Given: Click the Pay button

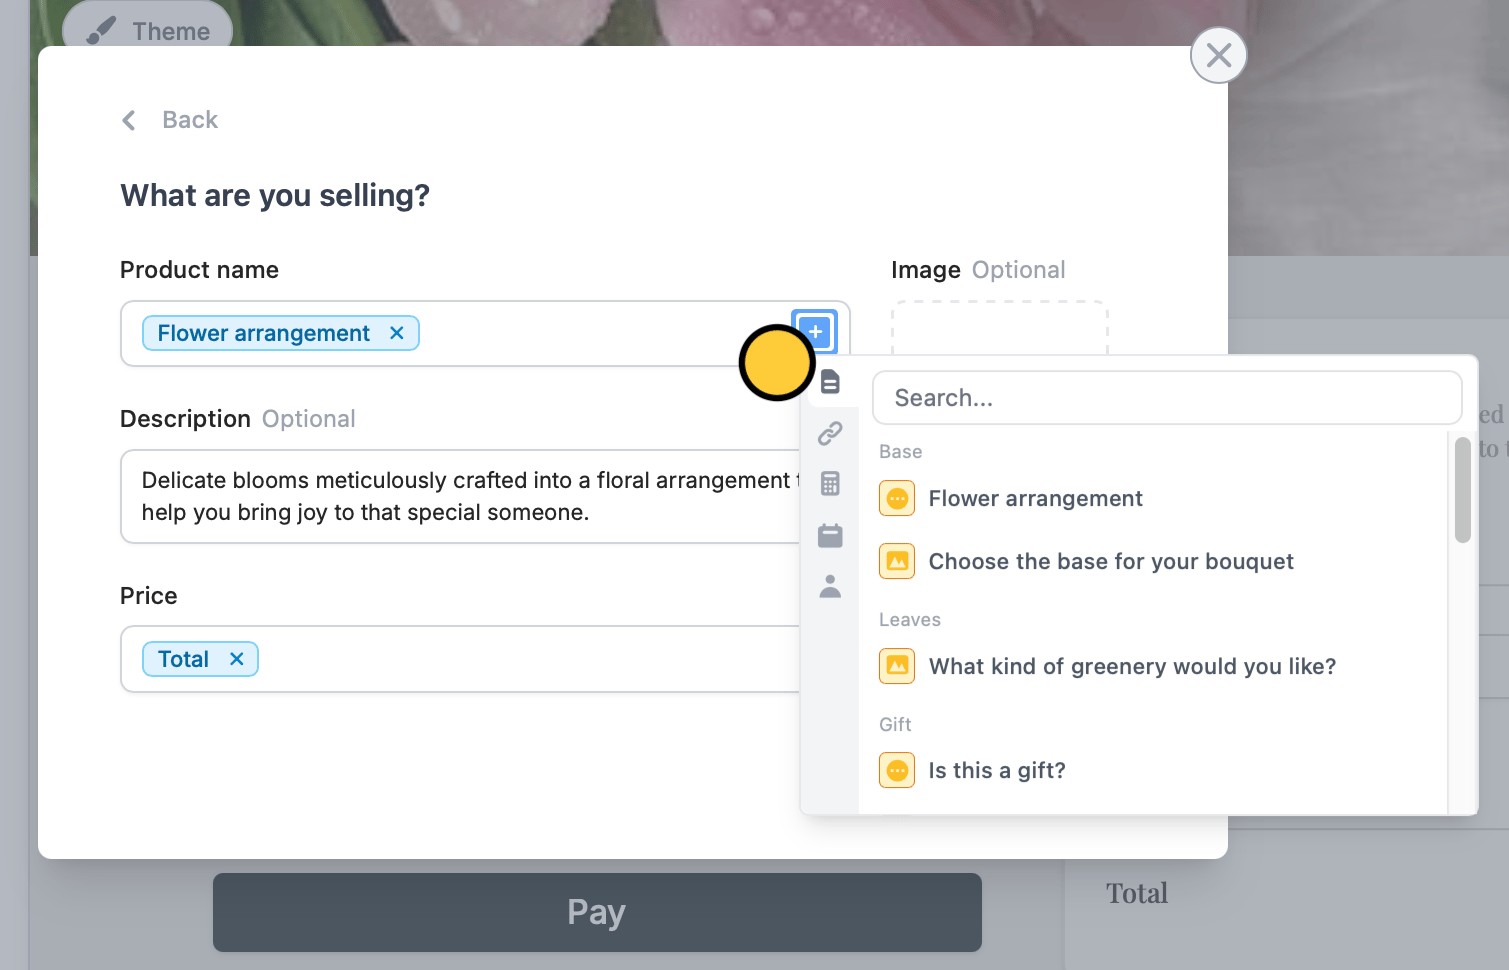Looking at the screenshot, I should (x=597, y=912).
